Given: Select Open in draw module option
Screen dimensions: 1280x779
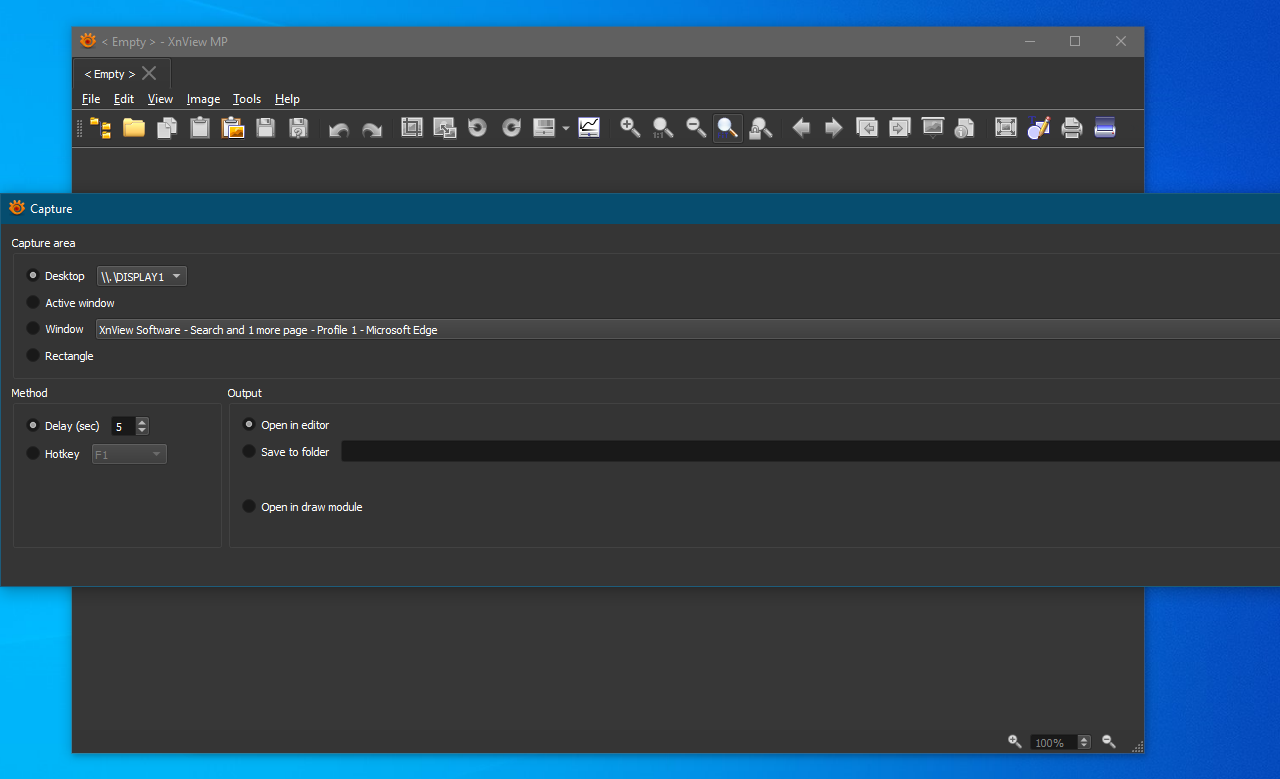Looking at the screenshot, I should (249, 507).
